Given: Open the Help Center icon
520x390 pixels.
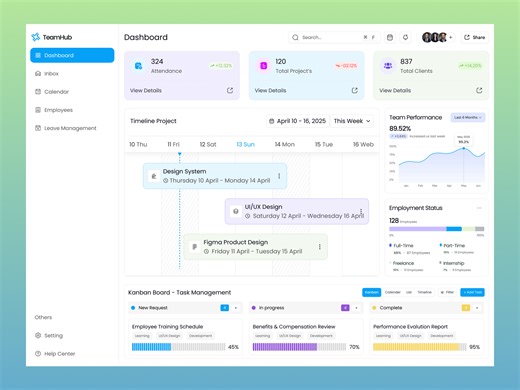Looking at the screenshot, I should coord(38,353).
